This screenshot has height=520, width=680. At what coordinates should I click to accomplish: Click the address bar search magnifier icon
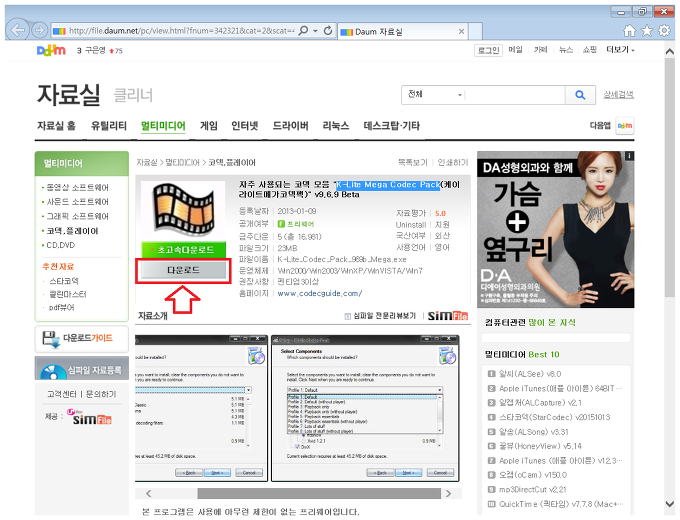[304, 31]
